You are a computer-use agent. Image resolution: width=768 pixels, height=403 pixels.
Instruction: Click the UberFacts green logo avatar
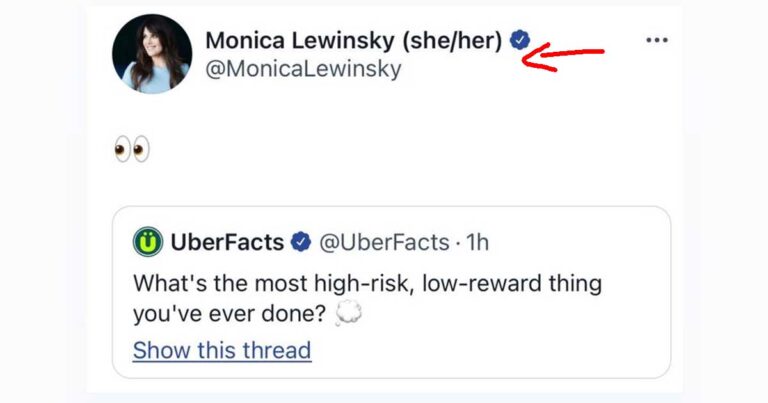pyautogui.click(x=148, y=242)
